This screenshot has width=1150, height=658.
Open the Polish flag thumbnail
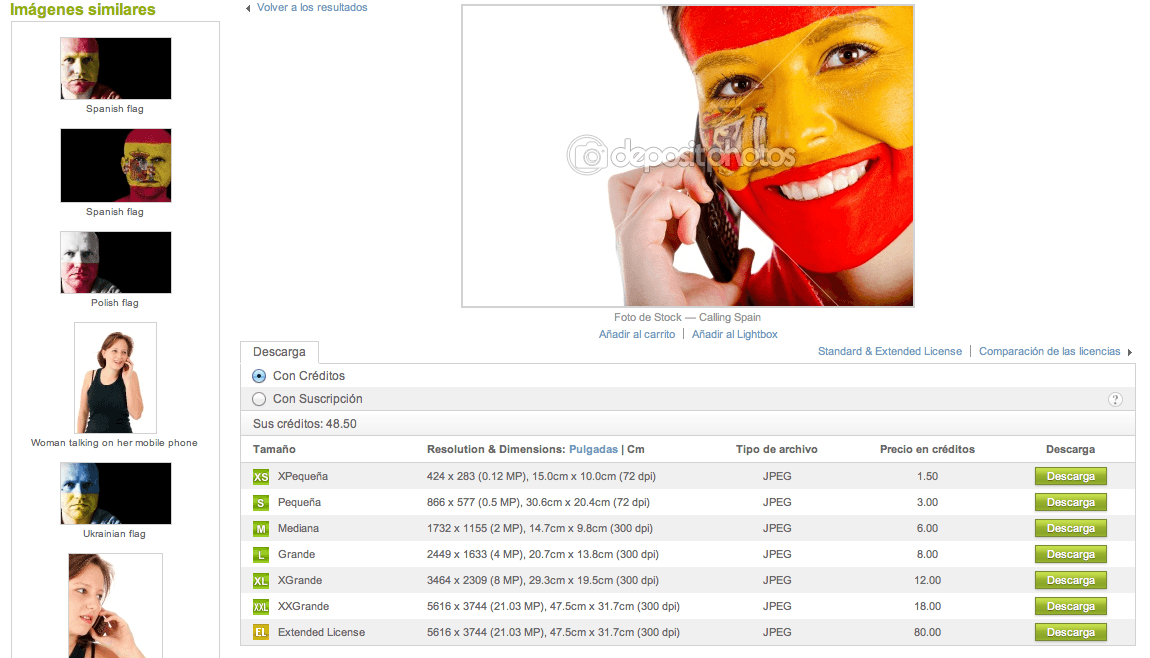point(115,263)
